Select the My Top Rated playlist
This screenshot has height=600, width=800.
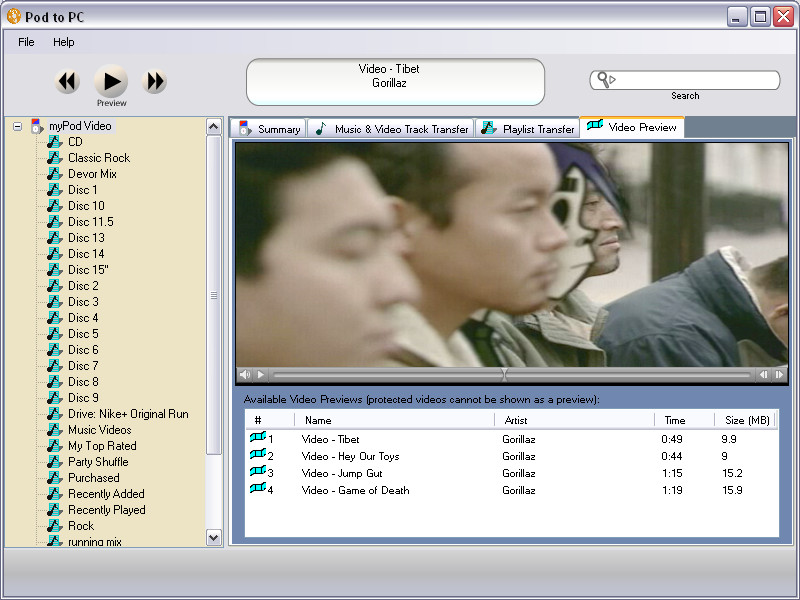point(102,446)
